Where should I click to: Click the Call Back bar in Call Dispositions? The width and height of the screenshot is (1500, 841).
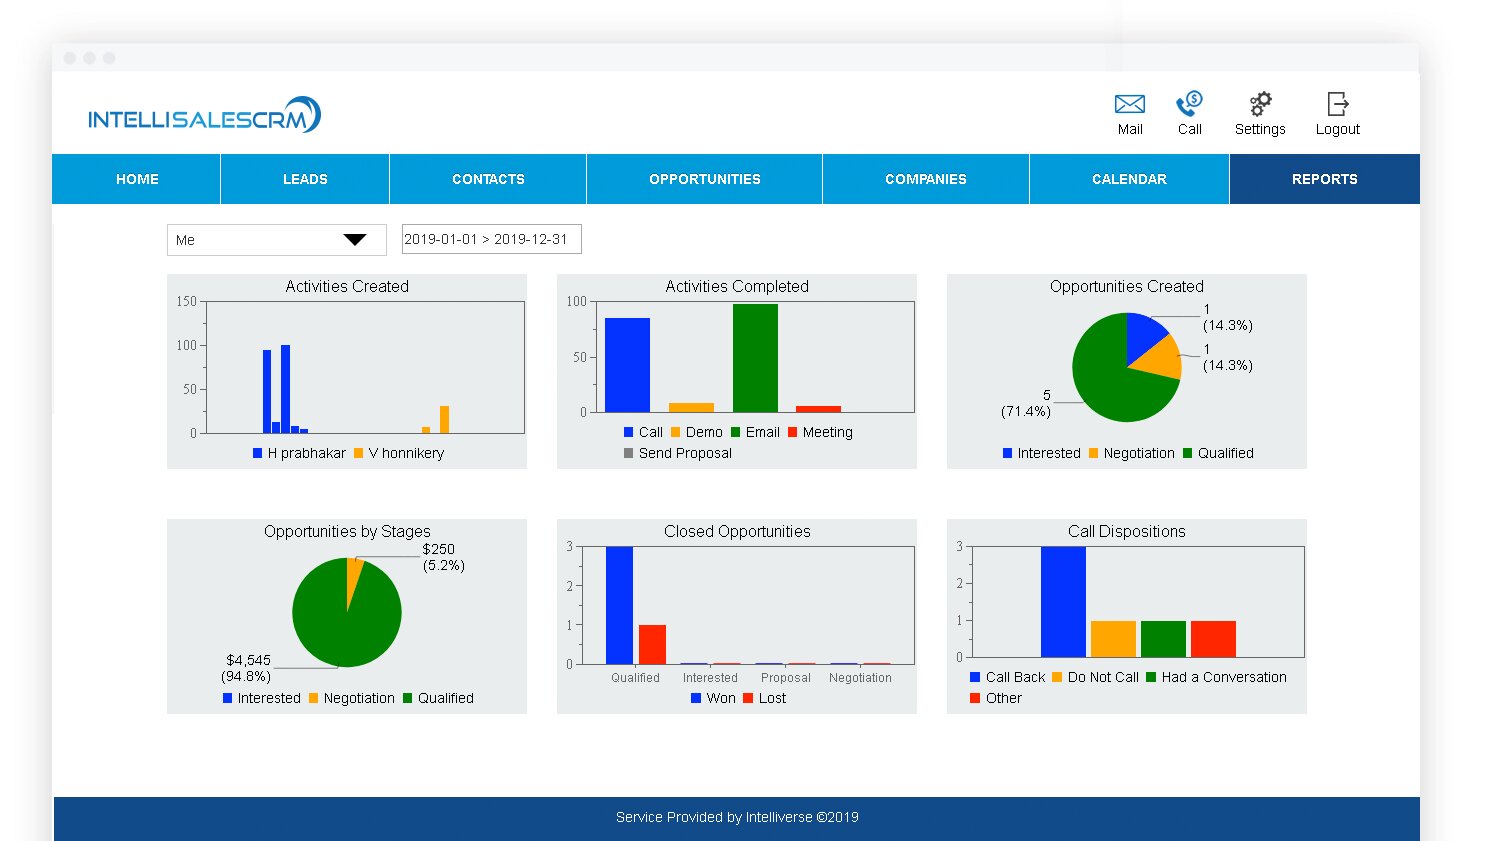(x=1063, y=601)
